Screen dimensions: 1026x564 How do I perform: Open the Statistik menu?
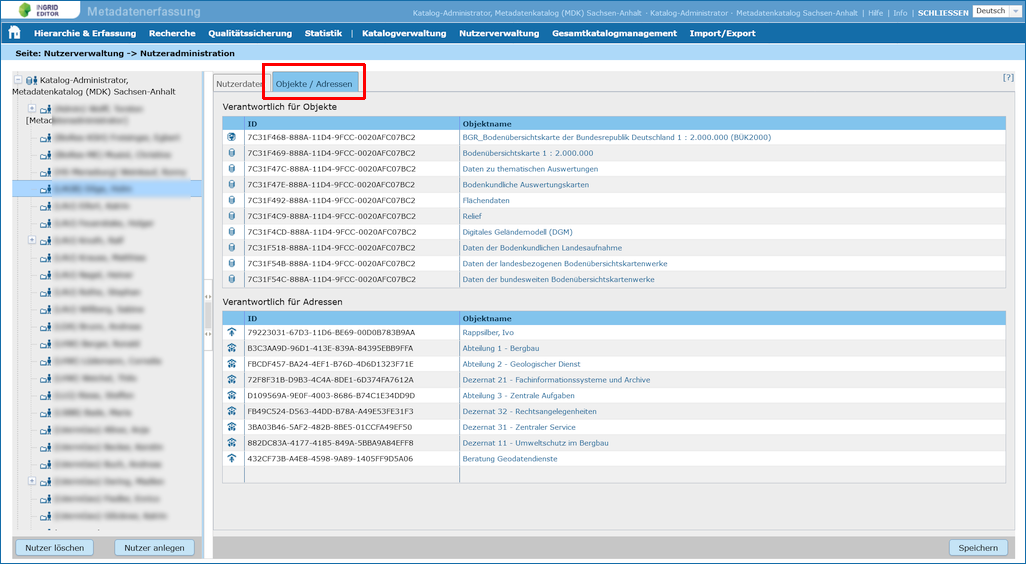click(323, 33)
